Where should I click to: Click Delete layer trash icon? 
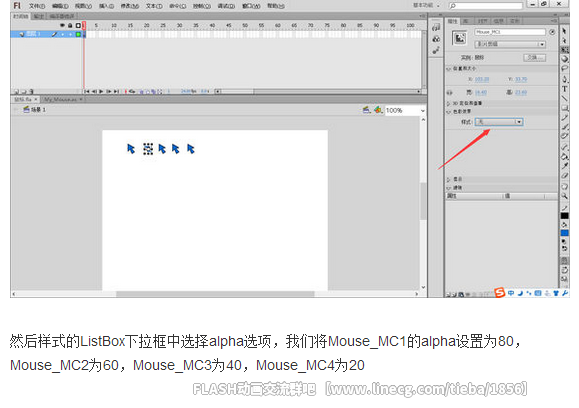31,91
